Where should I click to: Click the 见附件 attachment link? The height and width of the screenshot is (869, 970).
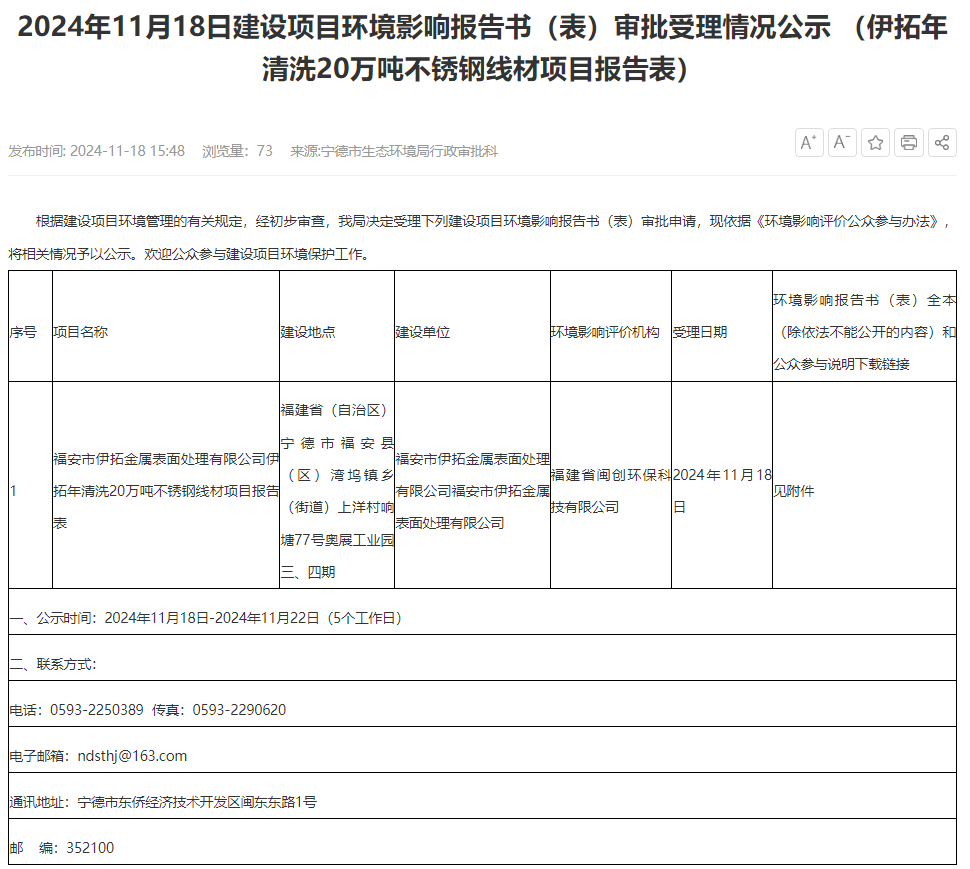click(x=794, y=491)
